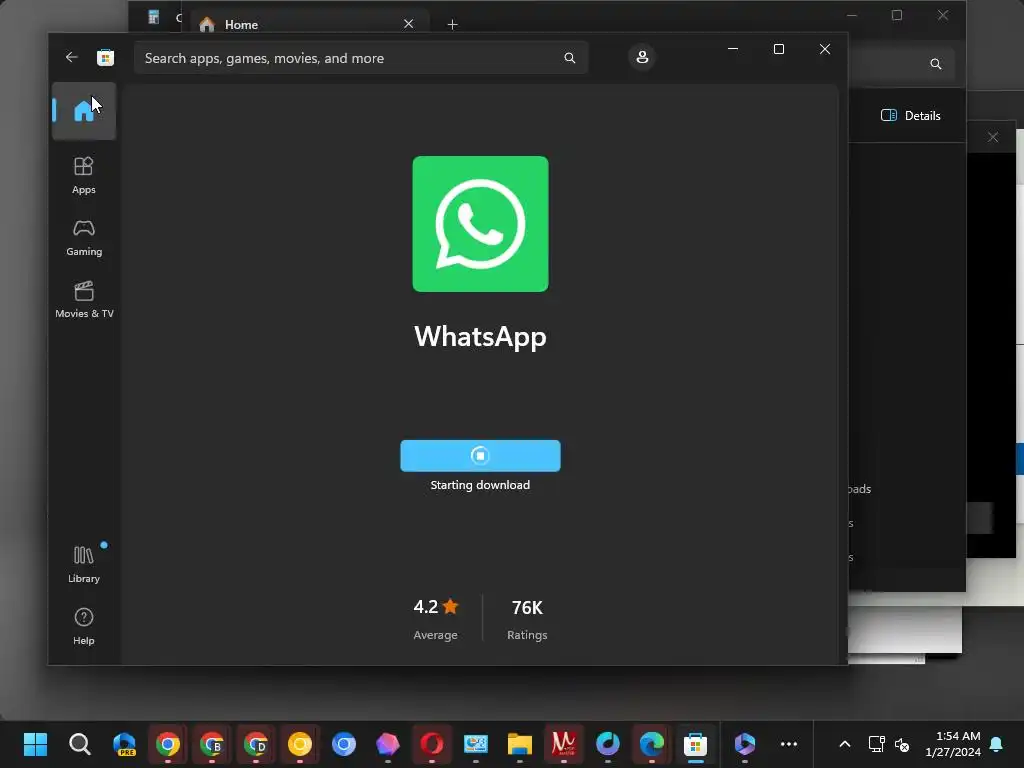Close the panel behind File Explorer
The height and width of the screenshot is (768, 1024).
[993, 137]
